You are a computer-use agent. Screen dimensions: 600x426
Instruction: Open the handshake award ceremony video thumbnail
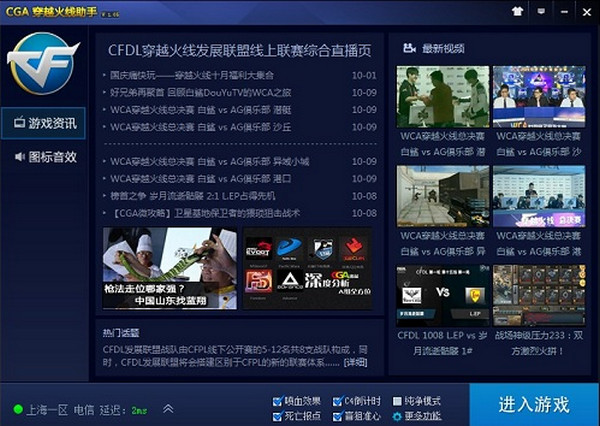point(443,96)
